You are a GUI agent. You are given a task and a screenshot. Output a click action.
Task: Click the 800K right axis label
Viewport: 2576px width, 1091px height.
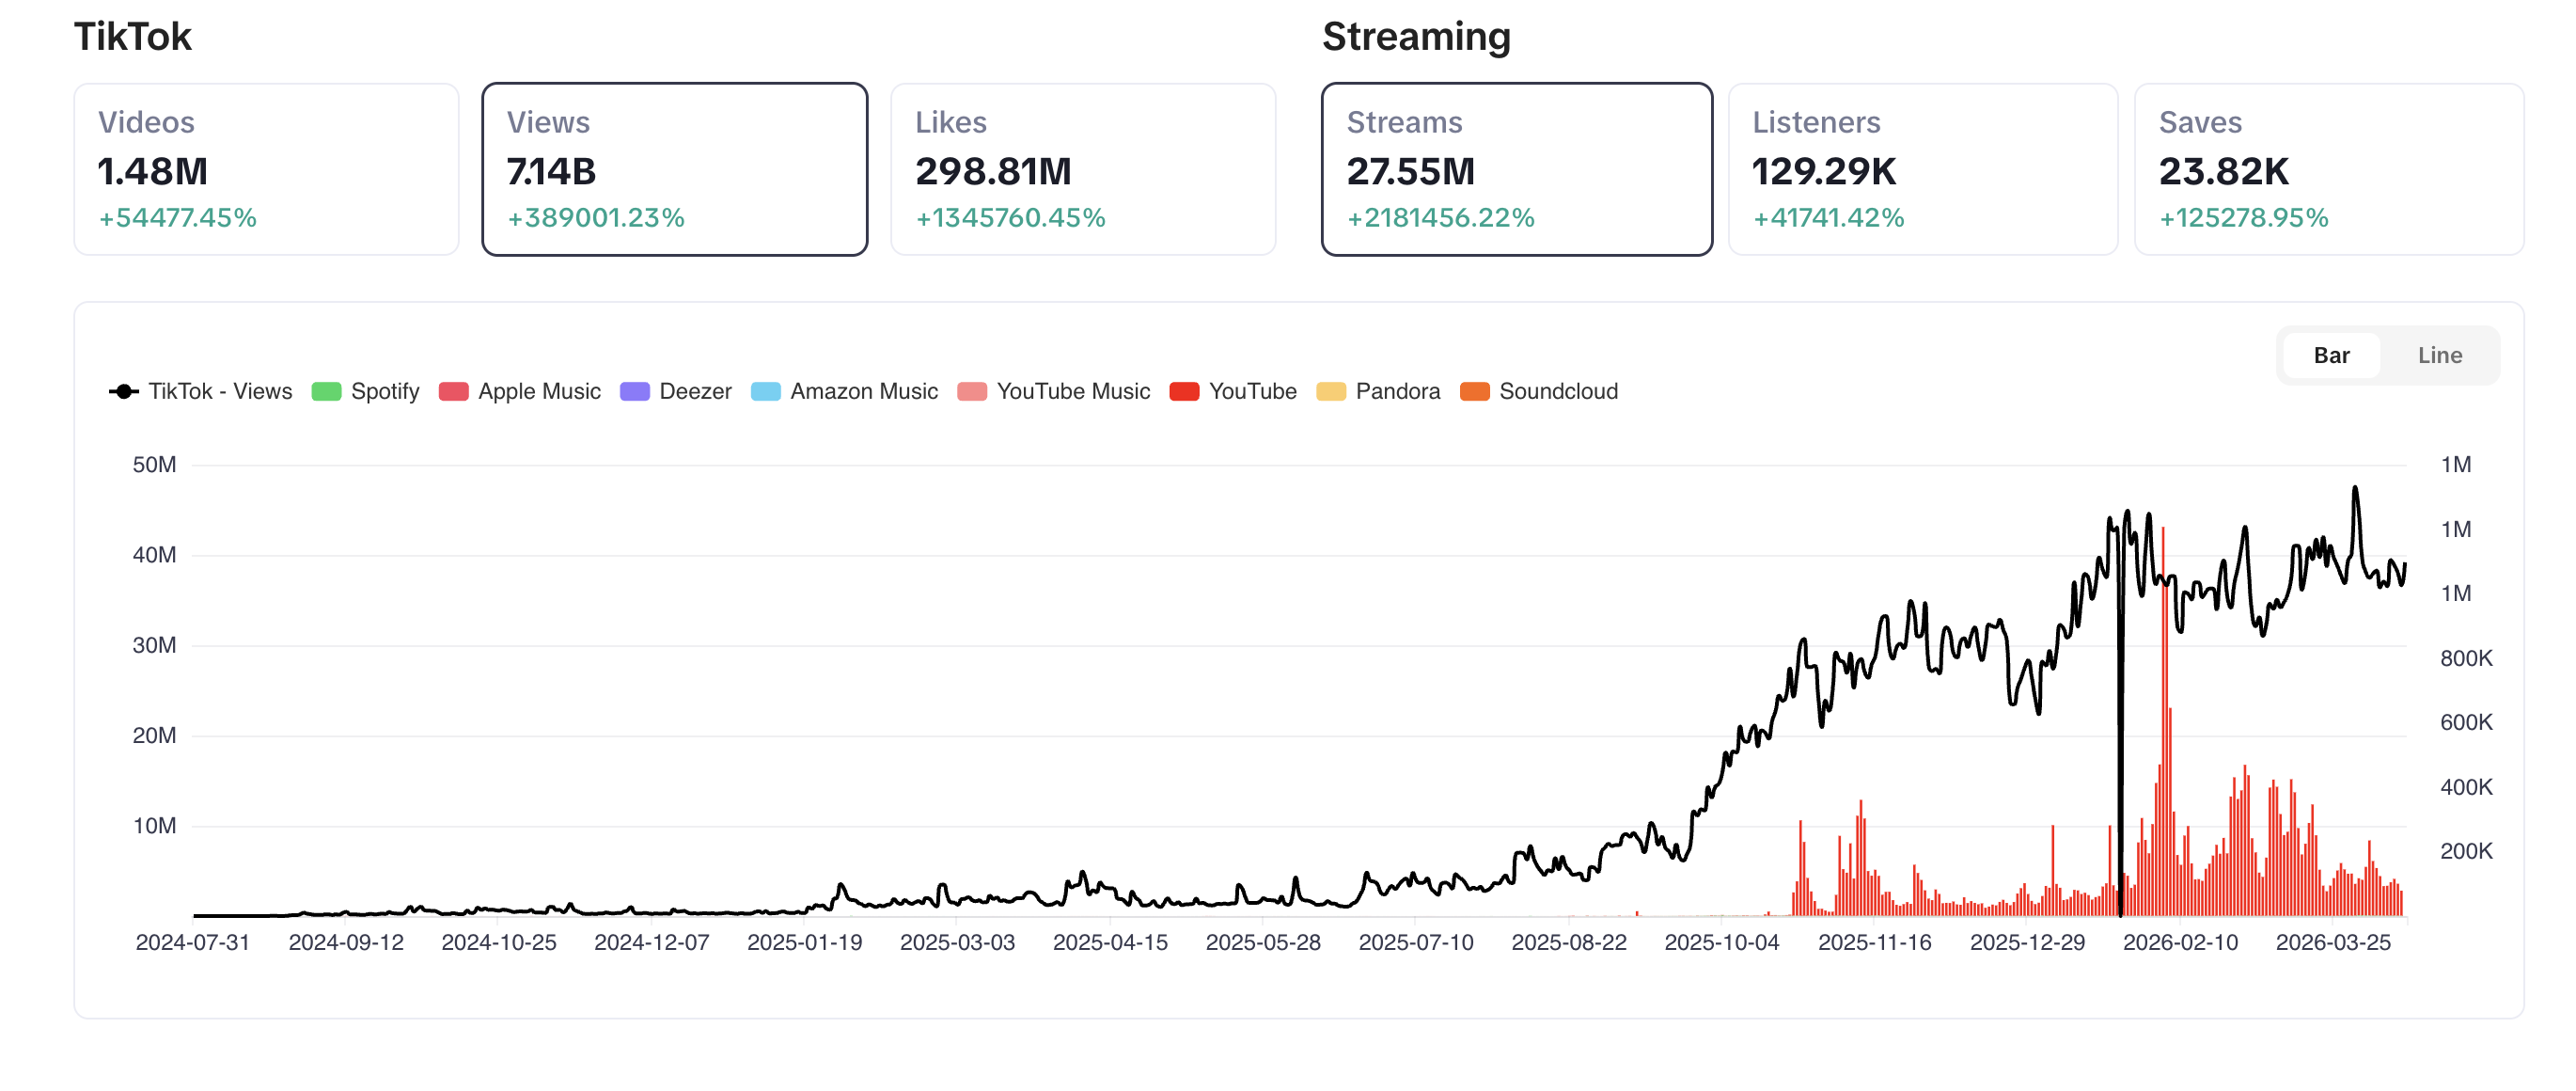pos(2466,658)
